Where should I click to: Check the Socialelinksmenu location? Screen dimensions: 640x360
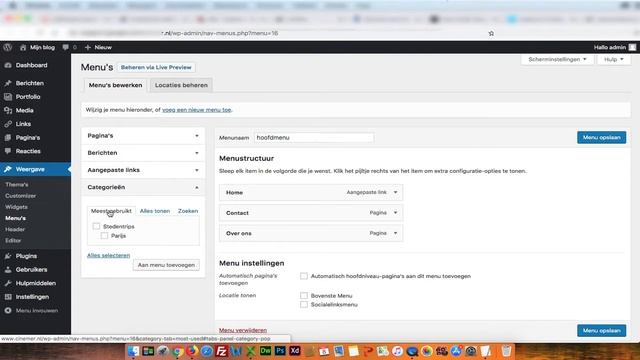tap(304, 304)
